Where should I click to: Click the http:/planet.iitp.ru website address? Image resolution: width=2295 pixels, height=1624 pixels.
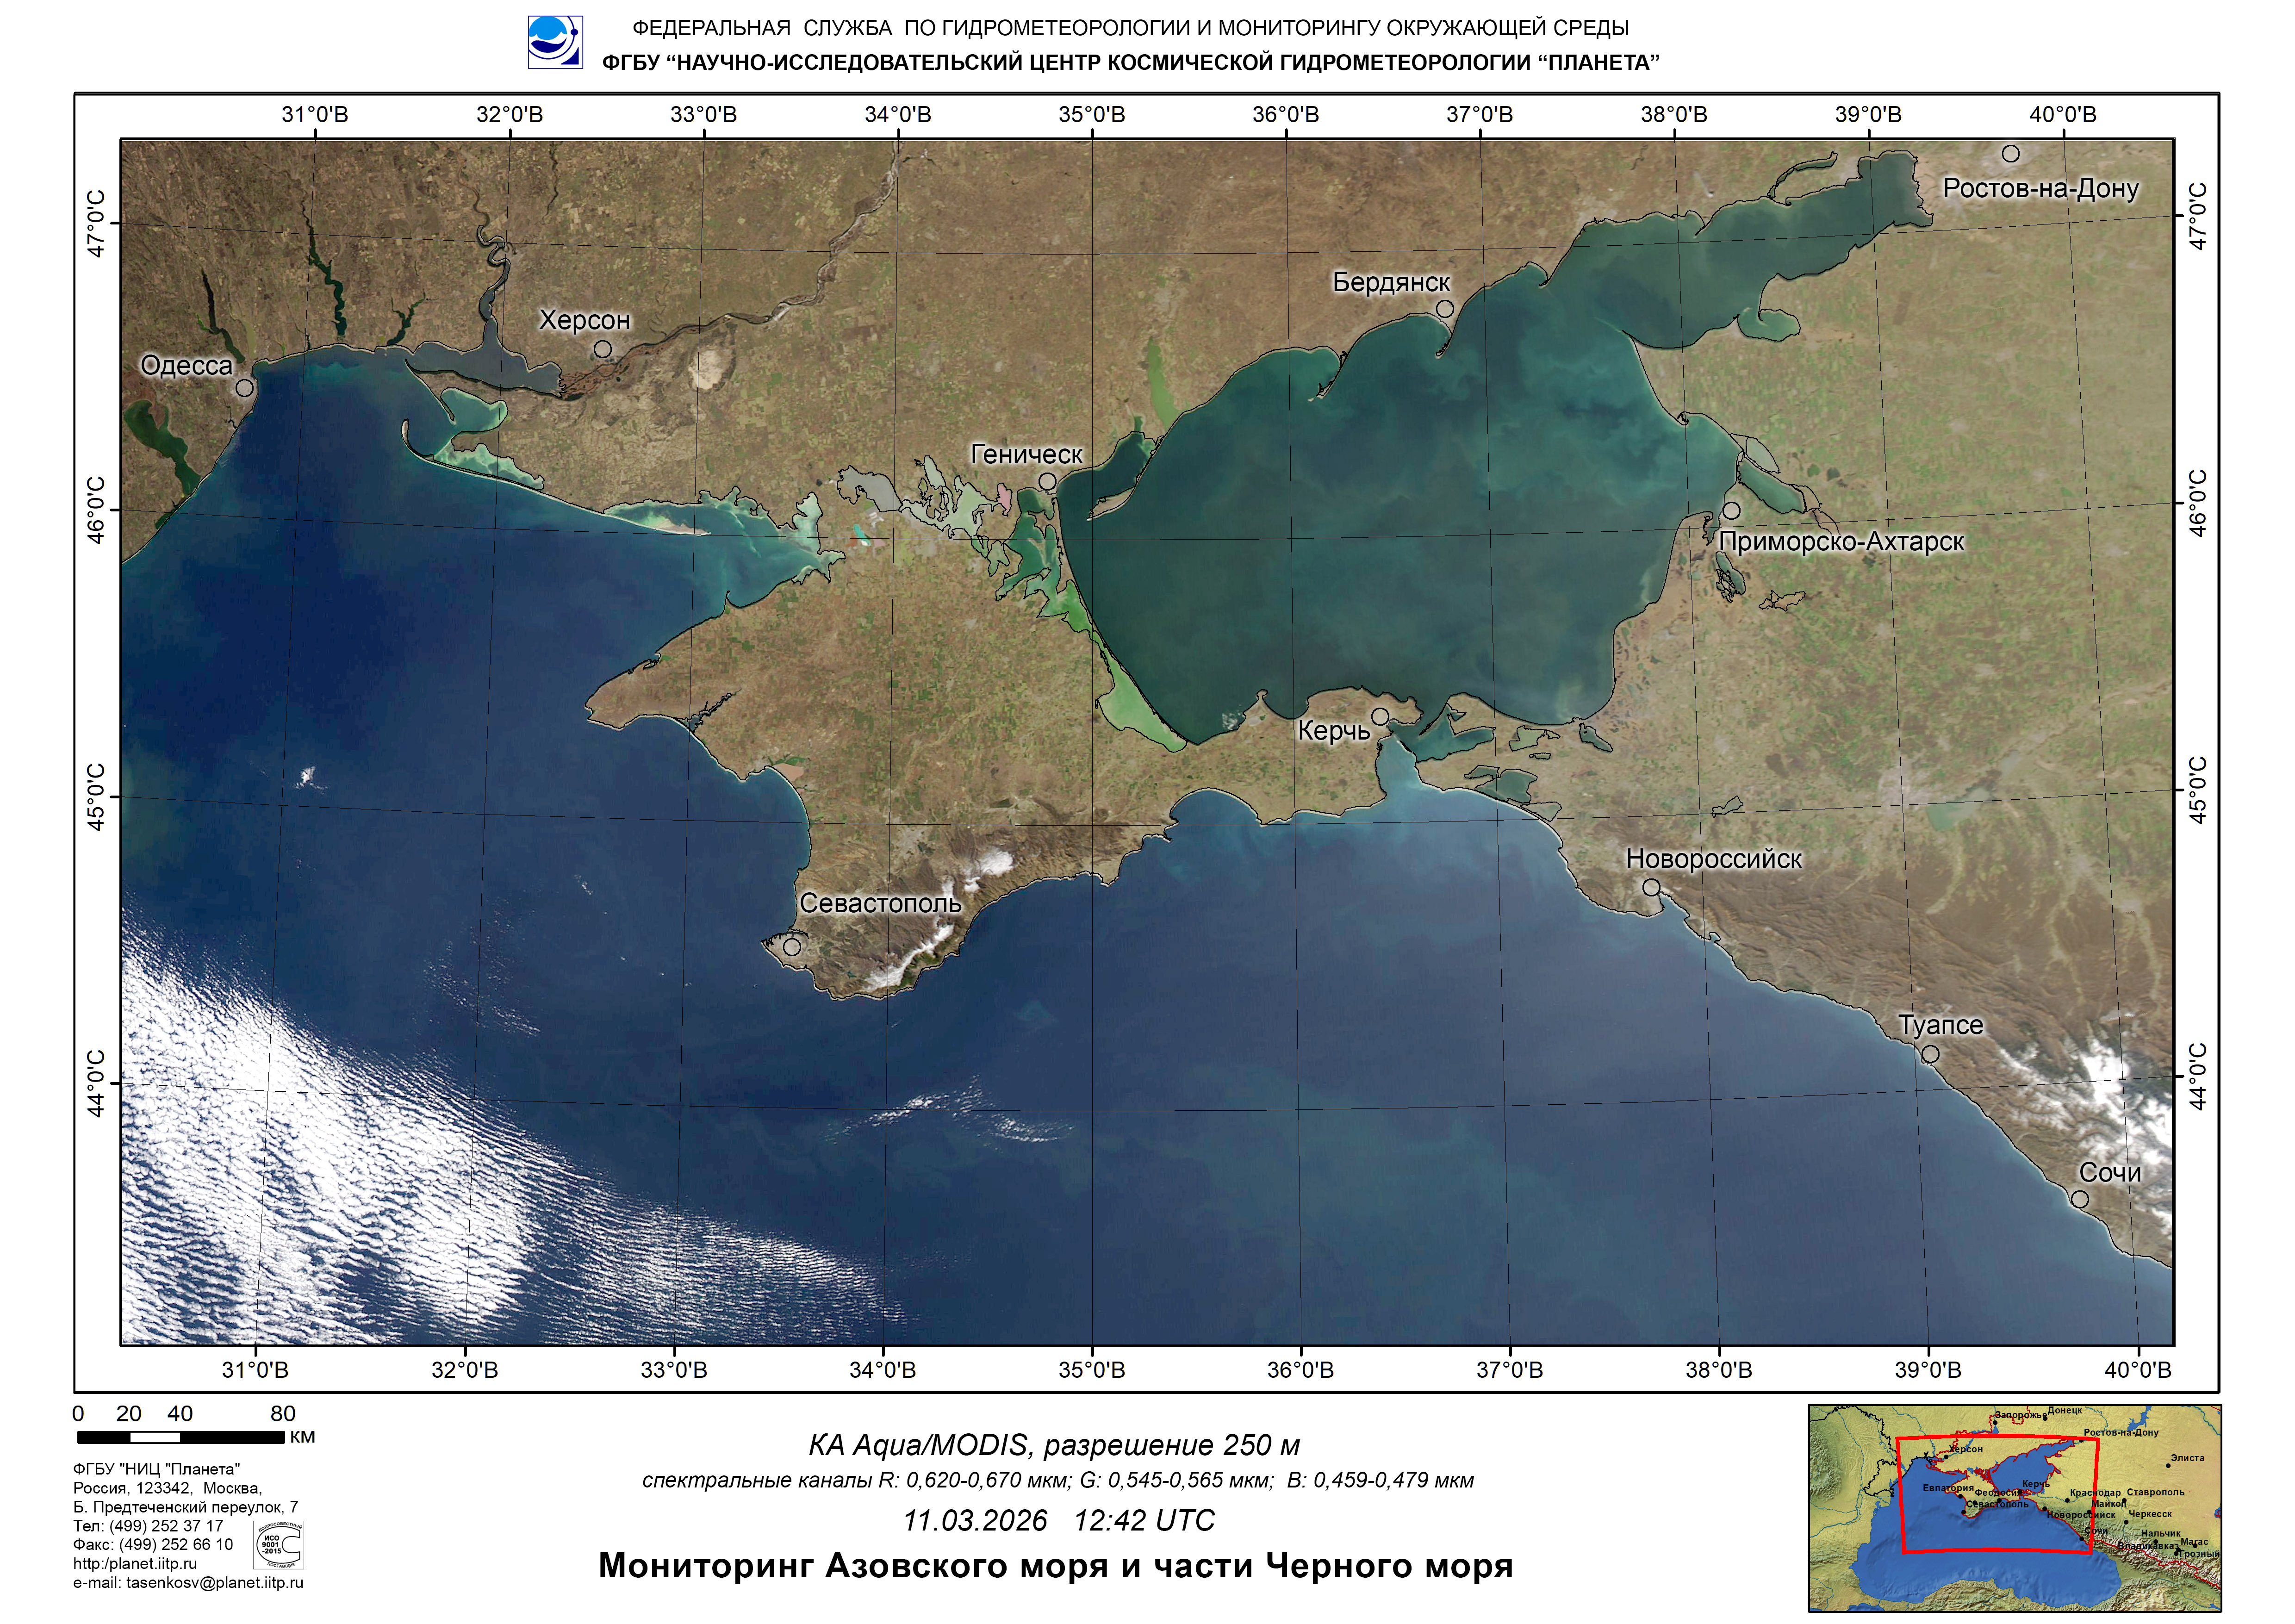click(135, 1564)
